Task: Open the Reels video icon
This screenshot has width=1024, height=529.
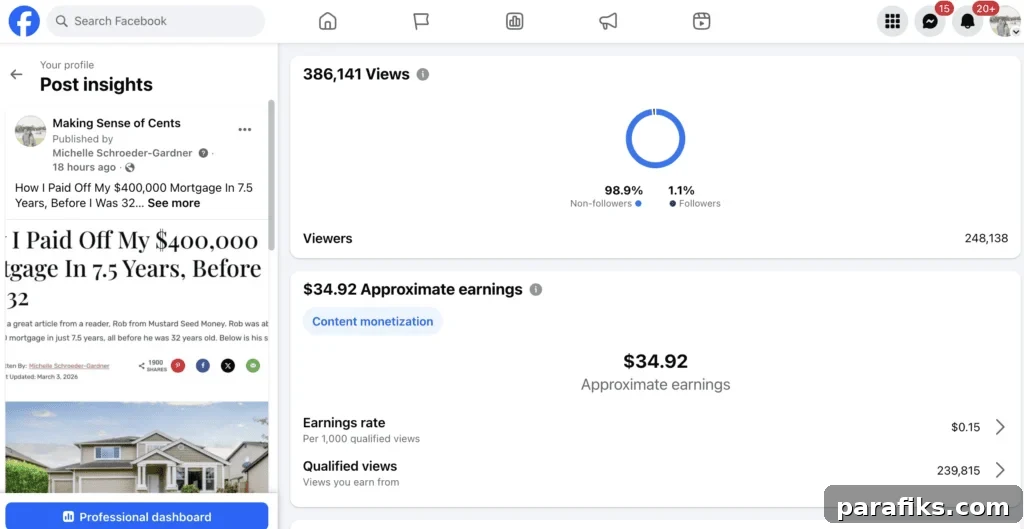Action: pyautogui.click(x=701, y=22)
